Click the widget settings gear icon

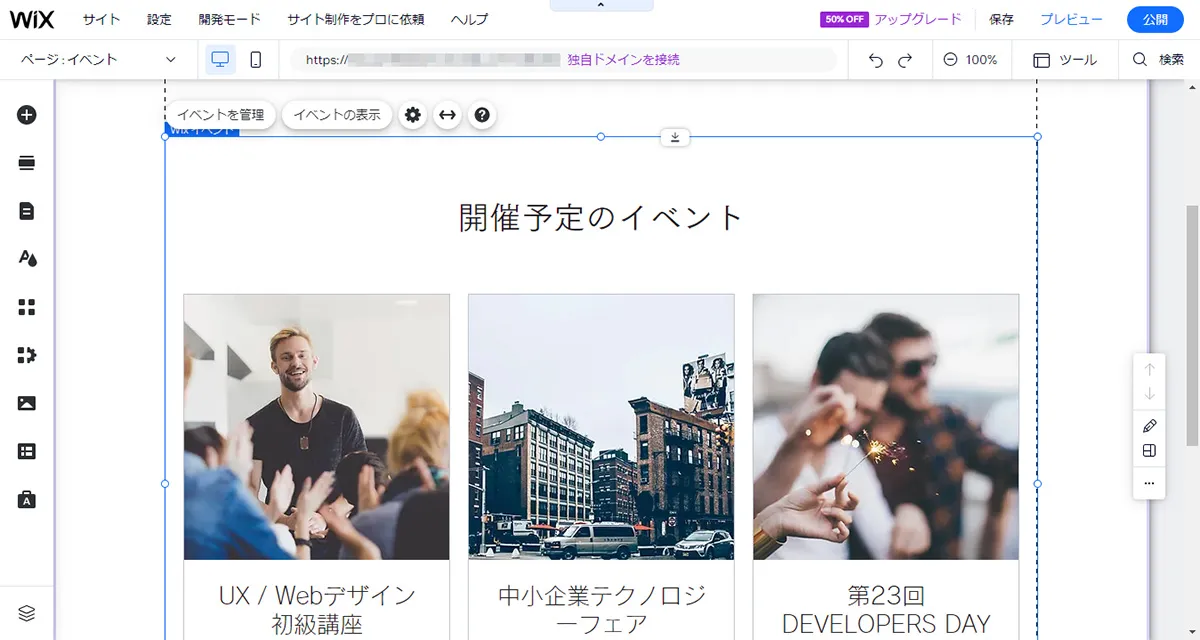pos(413,115)
